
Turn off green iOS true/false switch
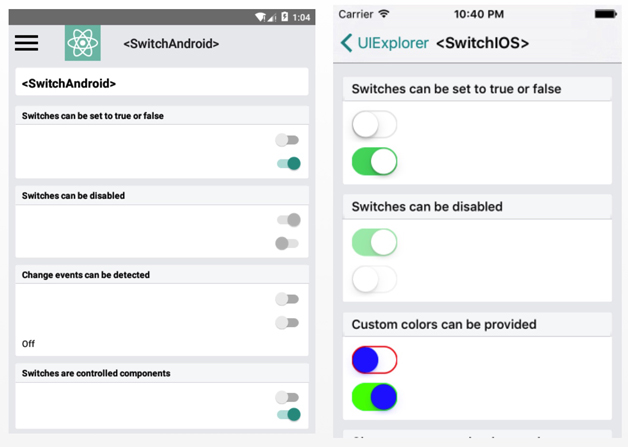tap(374, 161)
